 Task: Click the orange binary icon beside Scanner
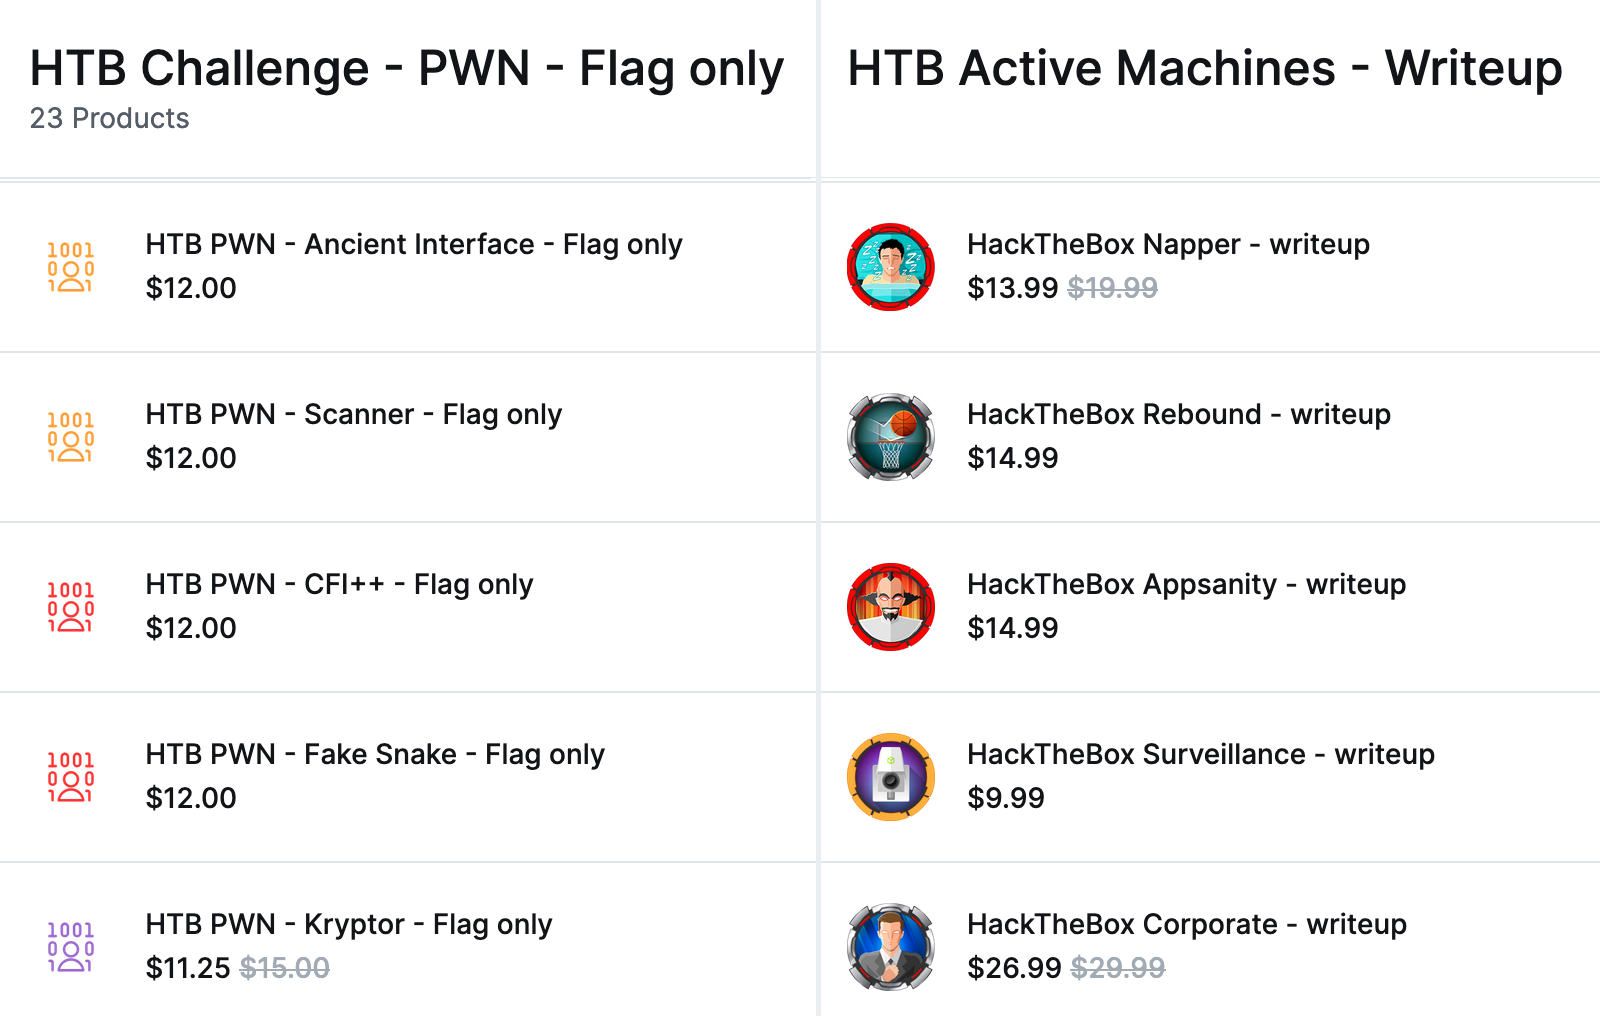click(70, 437)
